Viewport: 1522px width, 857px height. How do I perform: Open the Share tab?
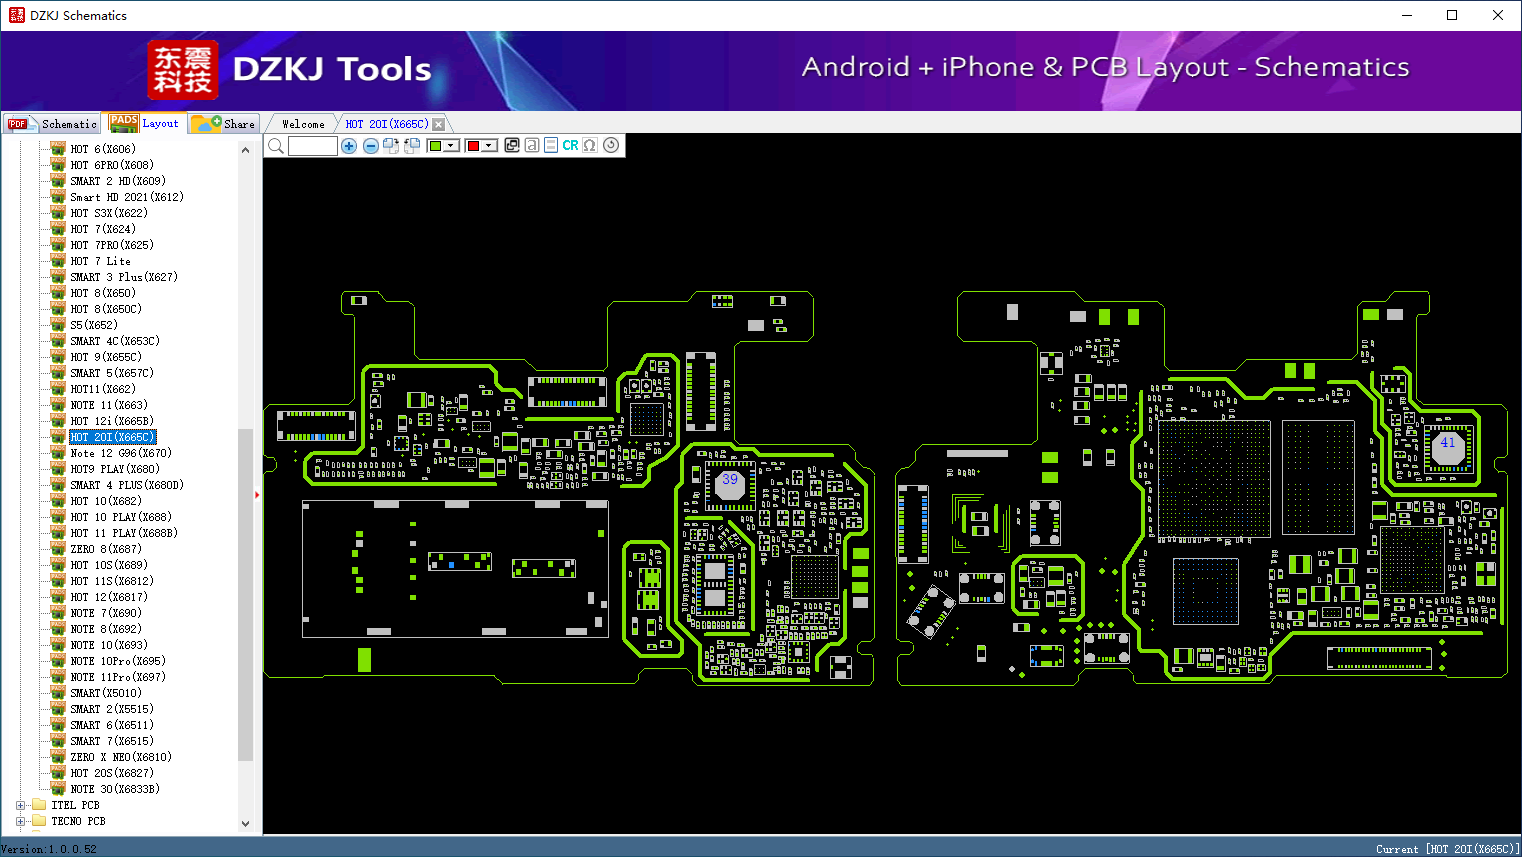pyautogui.click(x=224, y=124)
